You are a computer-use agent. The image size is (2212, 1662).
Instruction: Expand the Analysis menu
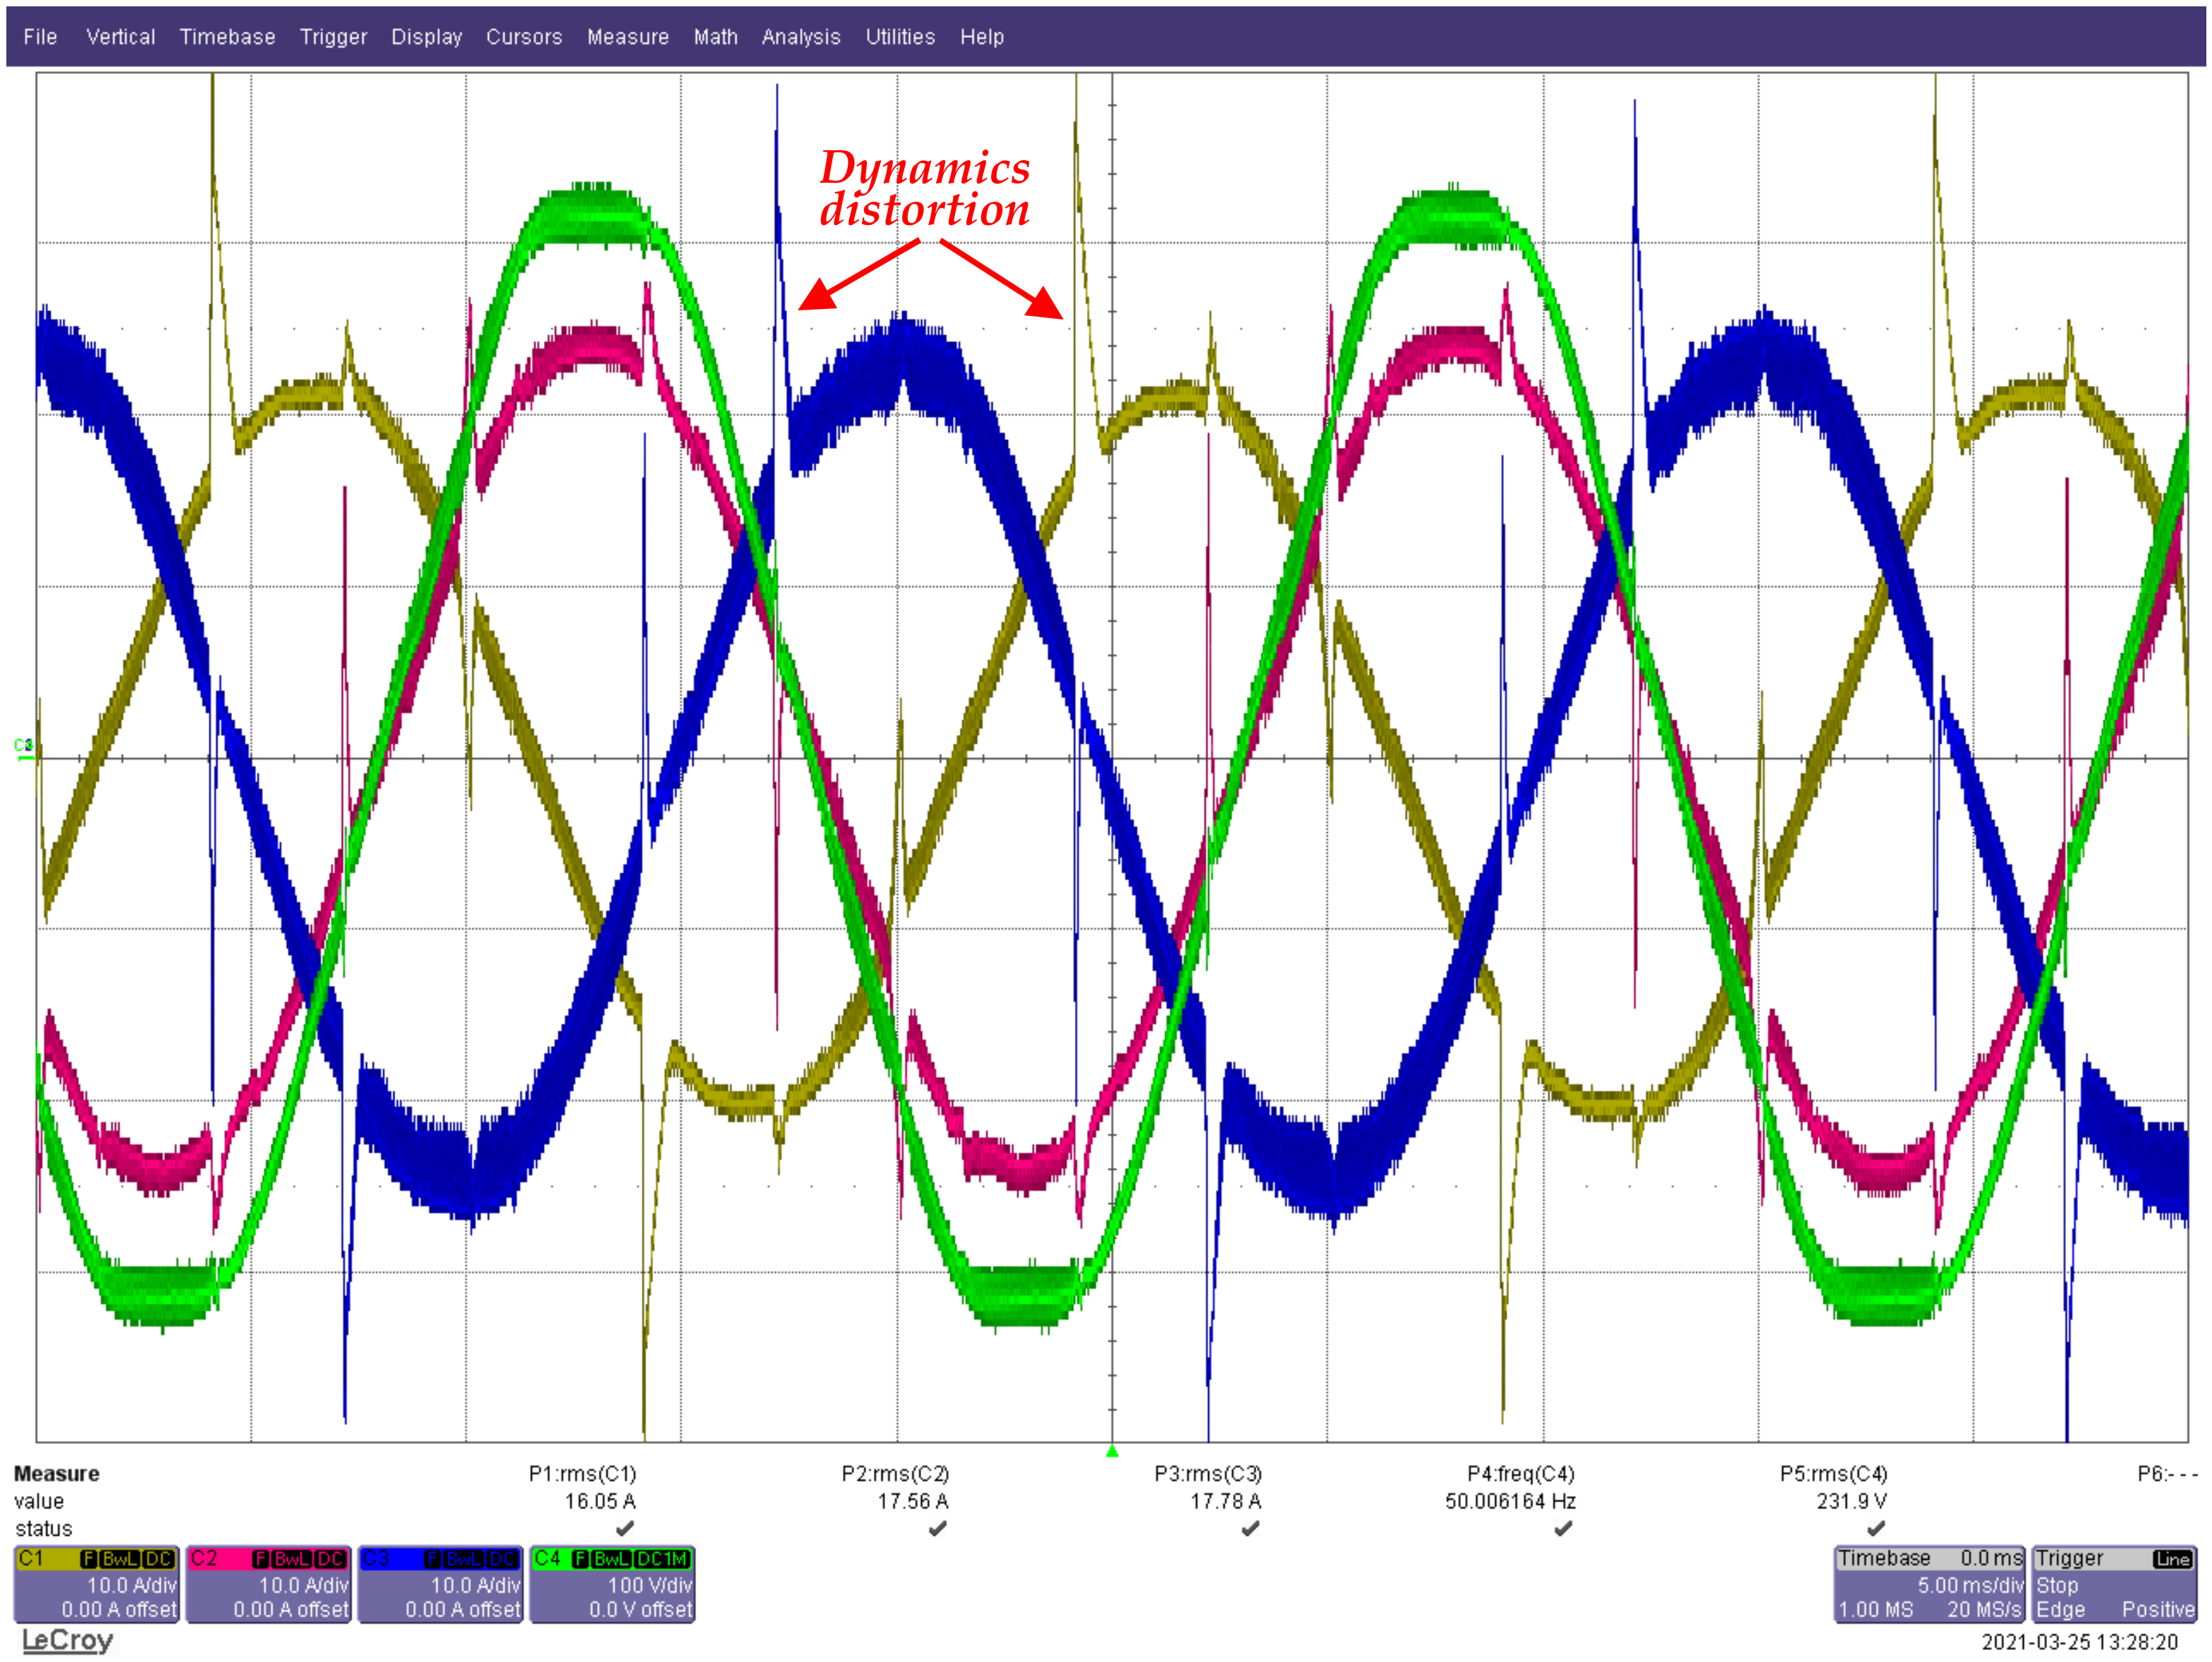[800, 37]
